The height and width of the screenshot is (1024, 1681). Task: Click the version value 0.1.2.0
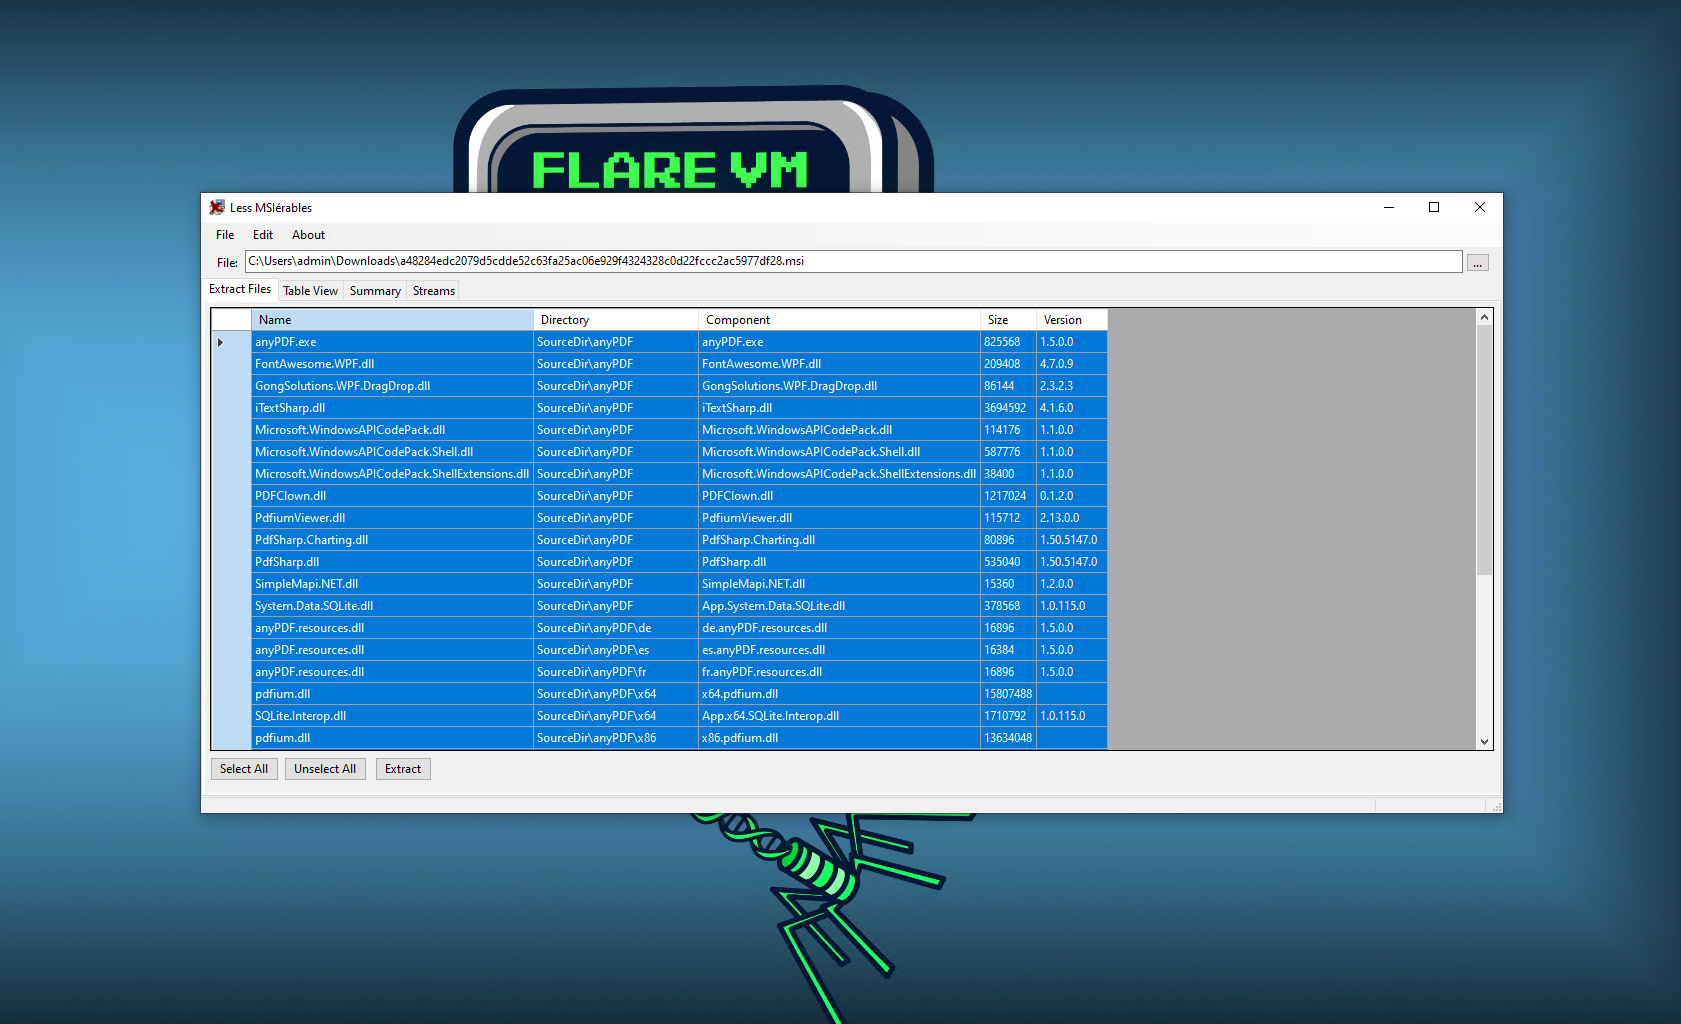[x=1072, y=496]
